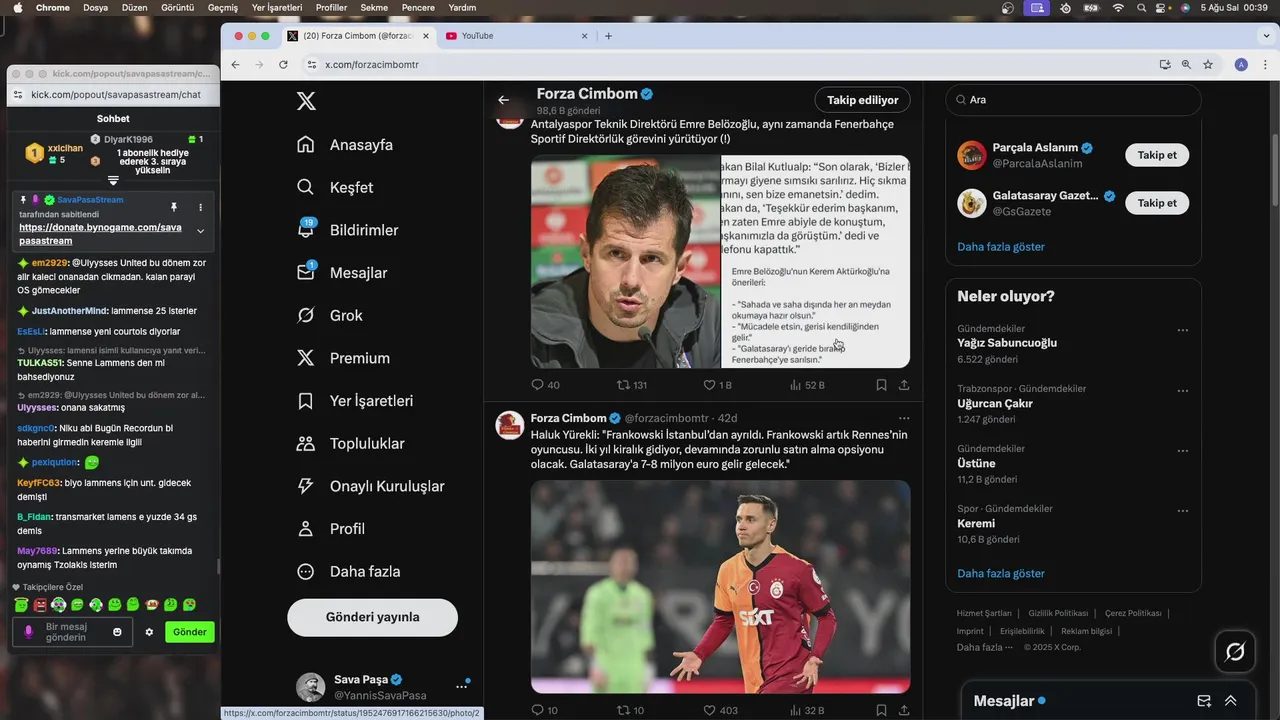The image size is (1280, 720).
Task: Like the Emre Belözoğlu post
Action: coord(717,385)
